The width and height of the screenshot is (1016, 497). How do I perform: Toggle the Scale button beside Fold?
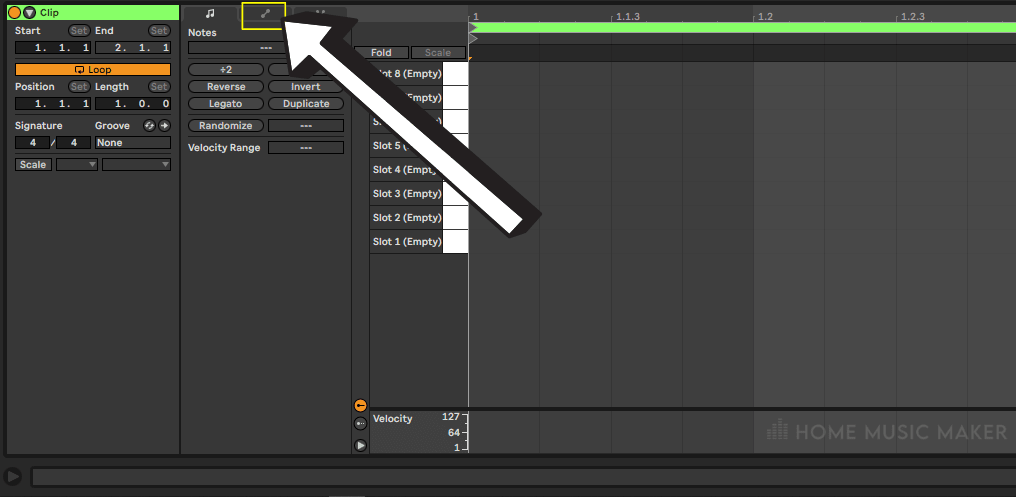pyautogui.click(x=438, y=52)
